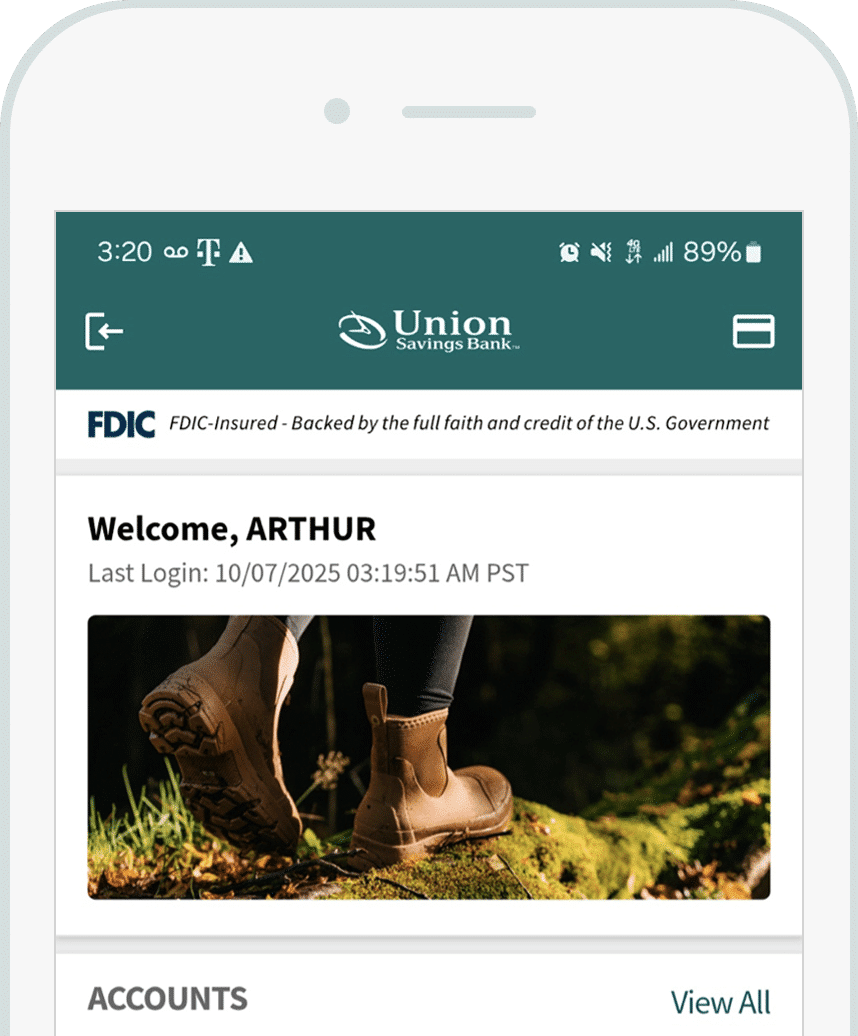This screenshot has height=1036, width=858.
Task: Tap the data transfer arrows icon
Action: pyautogui.click(x=633, y=252)
